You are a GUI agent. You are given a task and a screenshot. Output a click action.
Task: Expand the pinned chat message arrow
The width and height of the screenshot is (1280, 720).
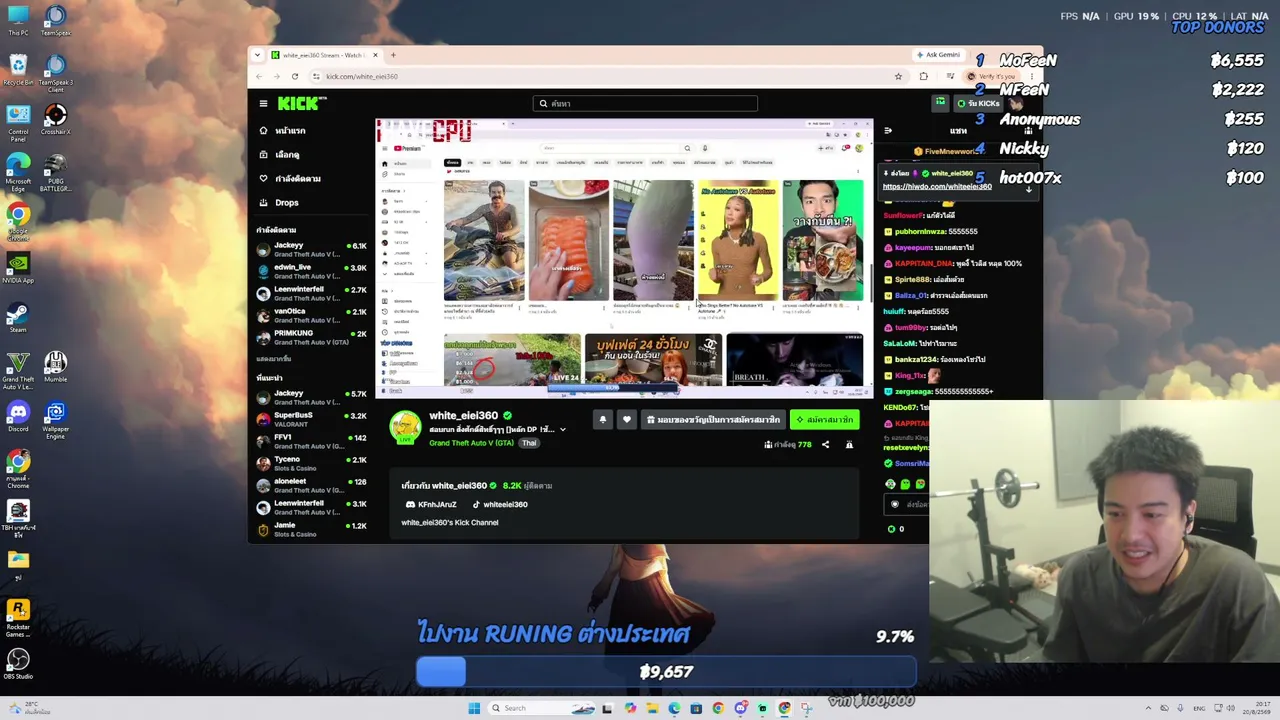(1028, 188)
